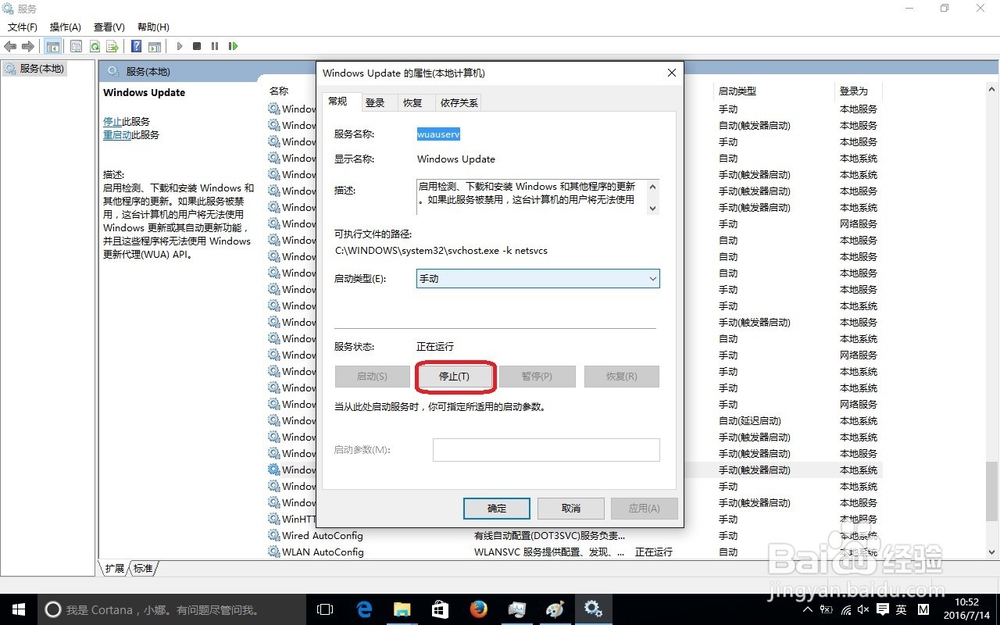
Task: Click the 确定 button
Action: click(x=496, y=508)
